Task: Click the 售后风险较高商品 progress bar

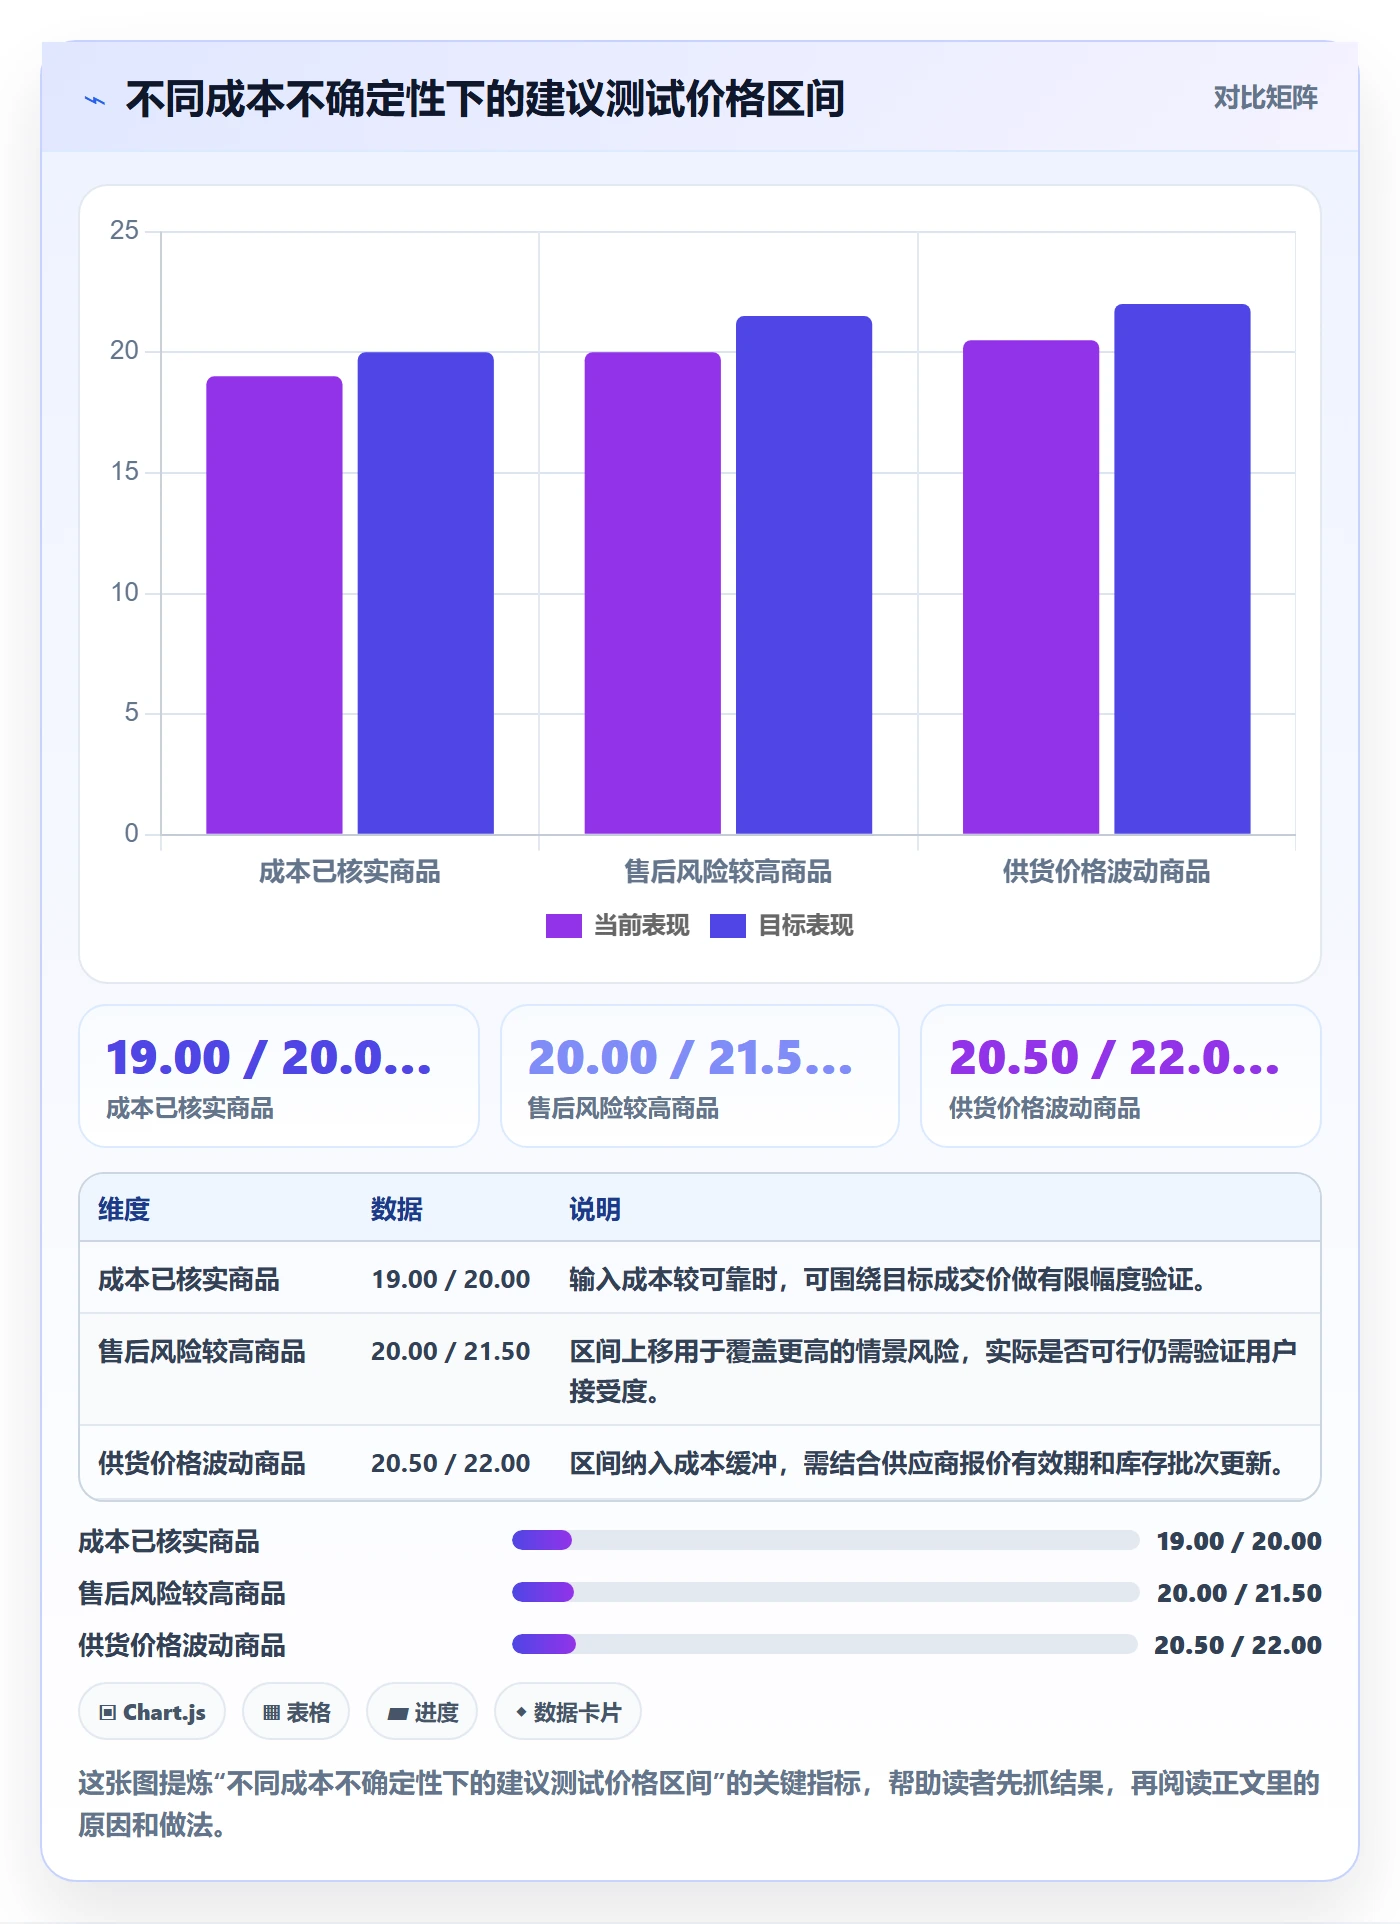Action: pyautogui.click(x=825, y=1592)
